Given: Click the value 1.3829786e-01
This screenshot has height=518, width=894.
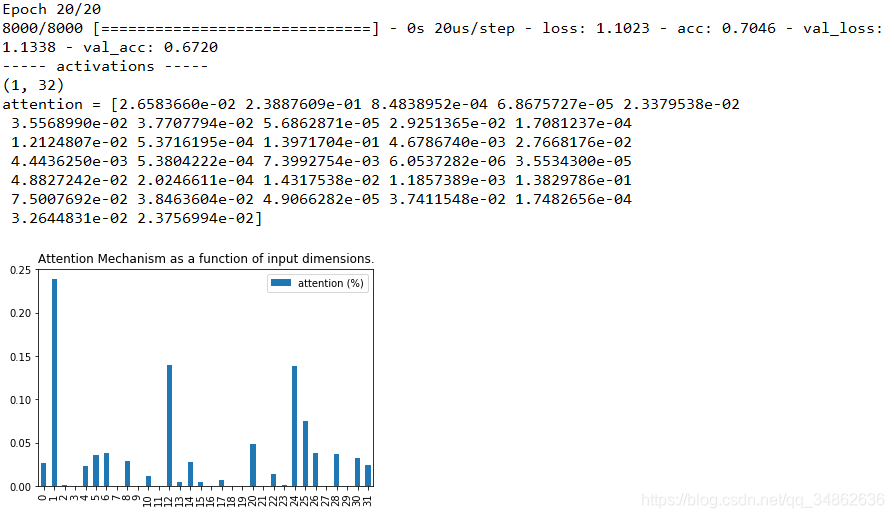Looking at the screenshot, I should click(573, 181).
